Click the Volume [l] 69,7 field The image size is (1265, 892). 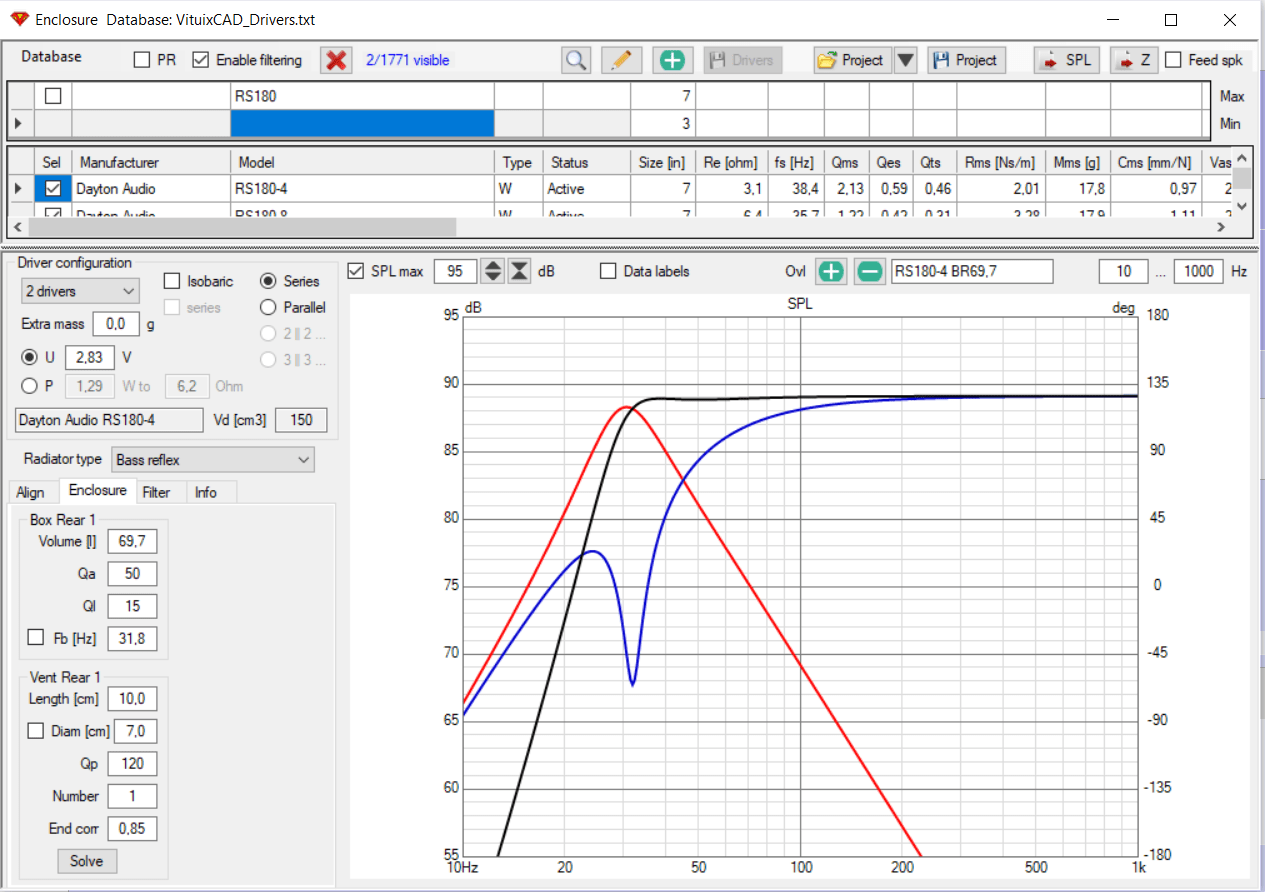132,541
